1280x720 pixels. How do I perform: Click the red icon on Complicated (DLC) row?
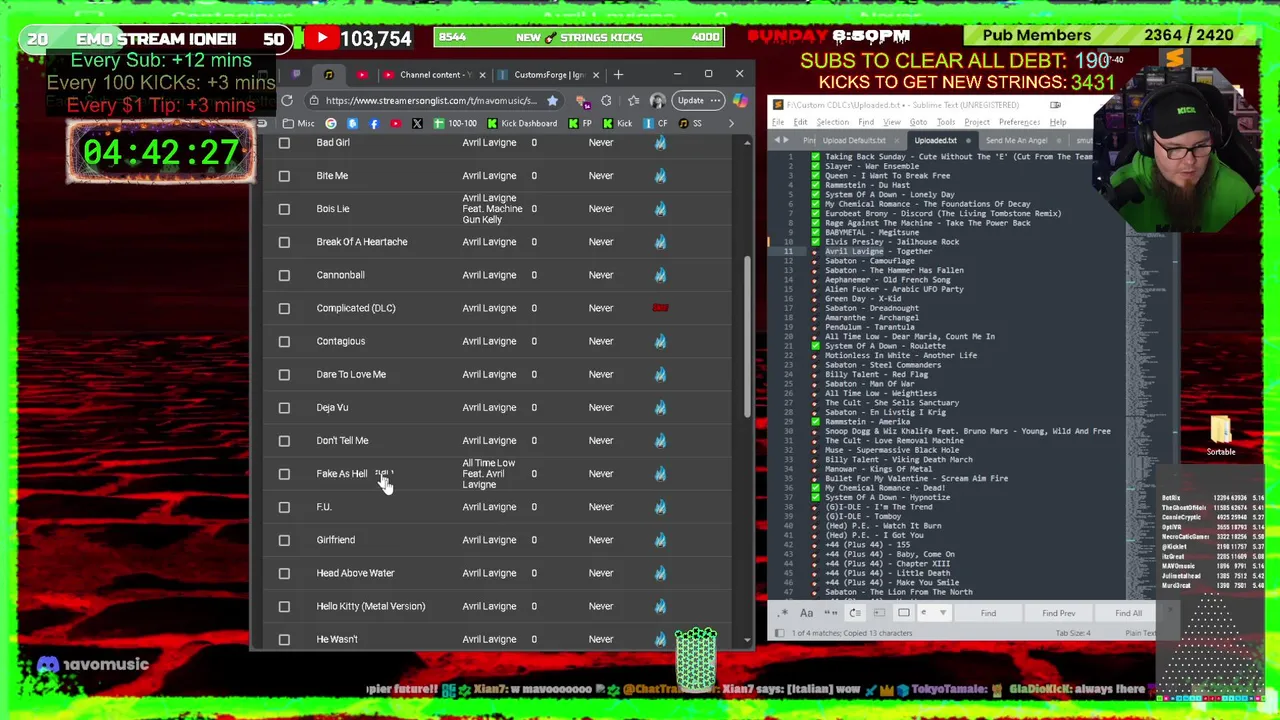point(660,308)
